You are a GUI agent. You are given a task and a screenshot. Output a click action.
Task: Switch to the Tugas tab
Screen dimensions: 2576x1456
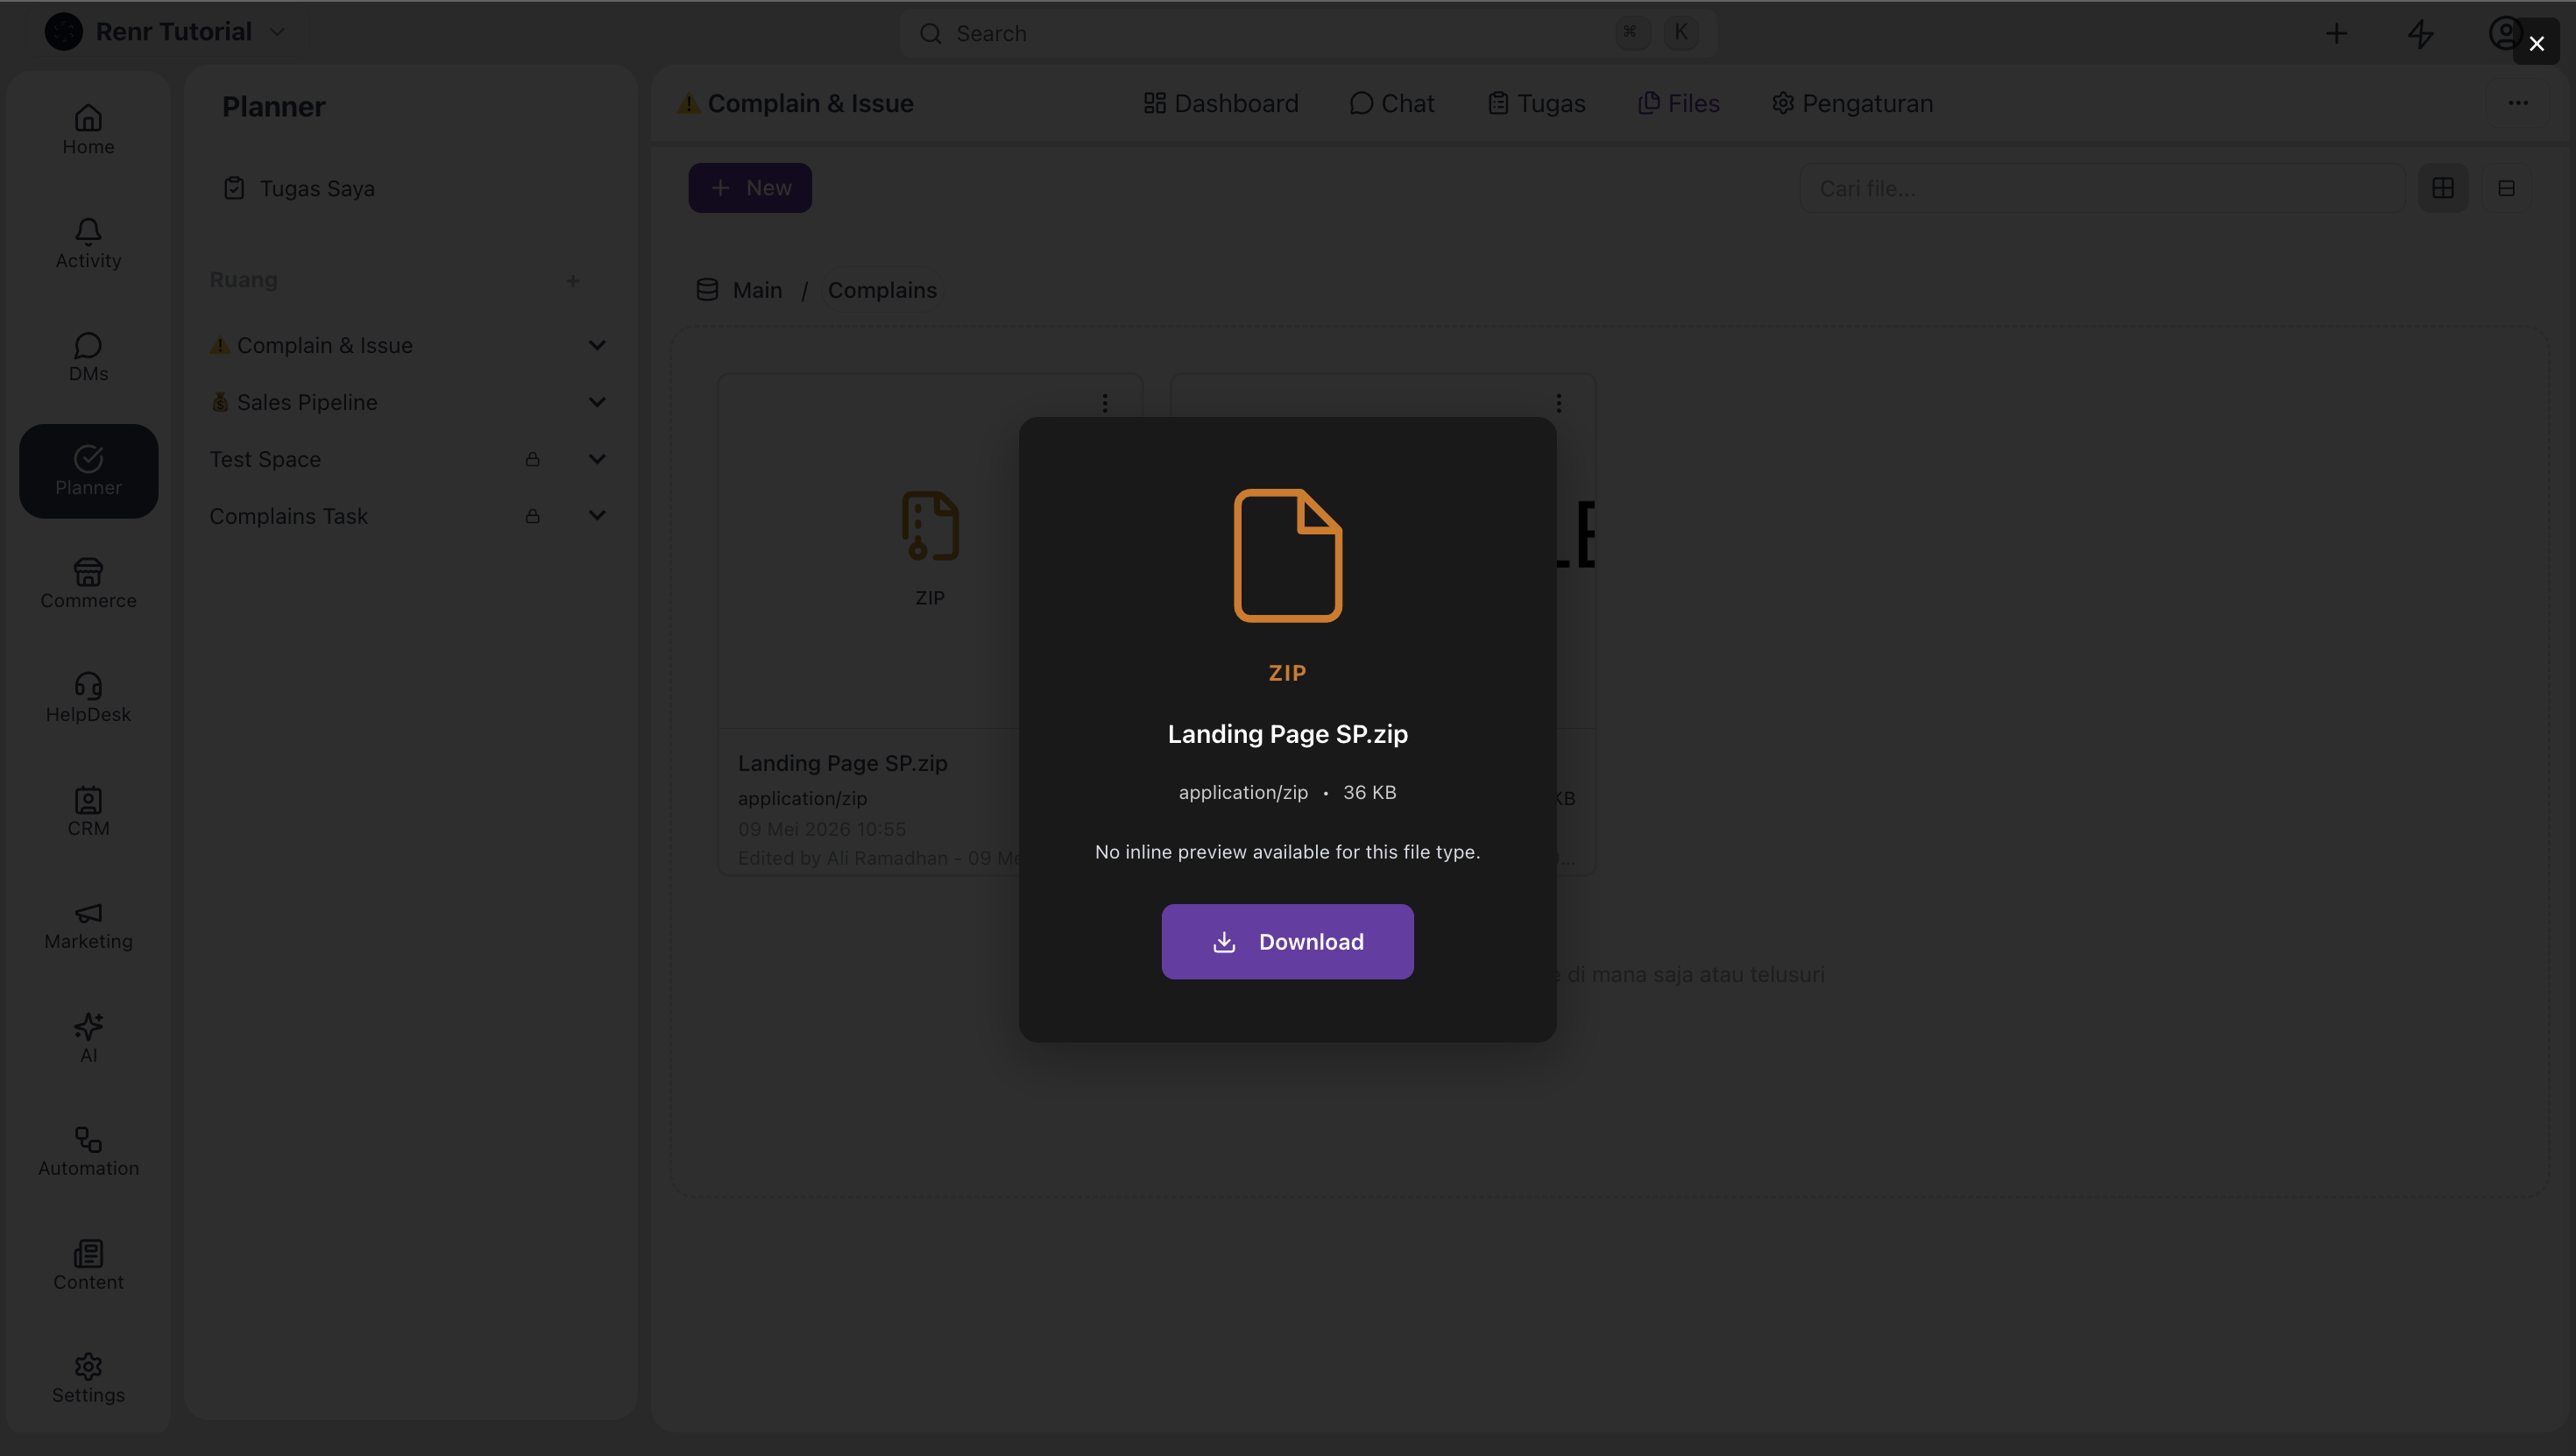tap(1536, 103)
